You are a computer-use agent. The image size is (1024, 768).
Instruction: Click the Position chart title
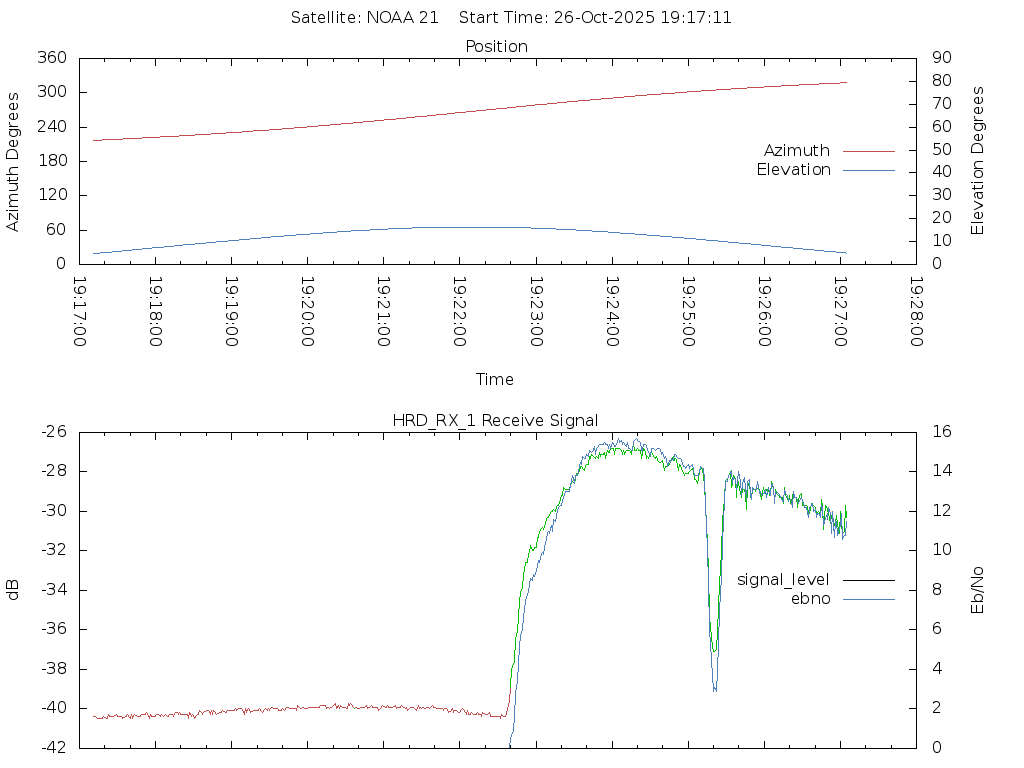[496, 46]
